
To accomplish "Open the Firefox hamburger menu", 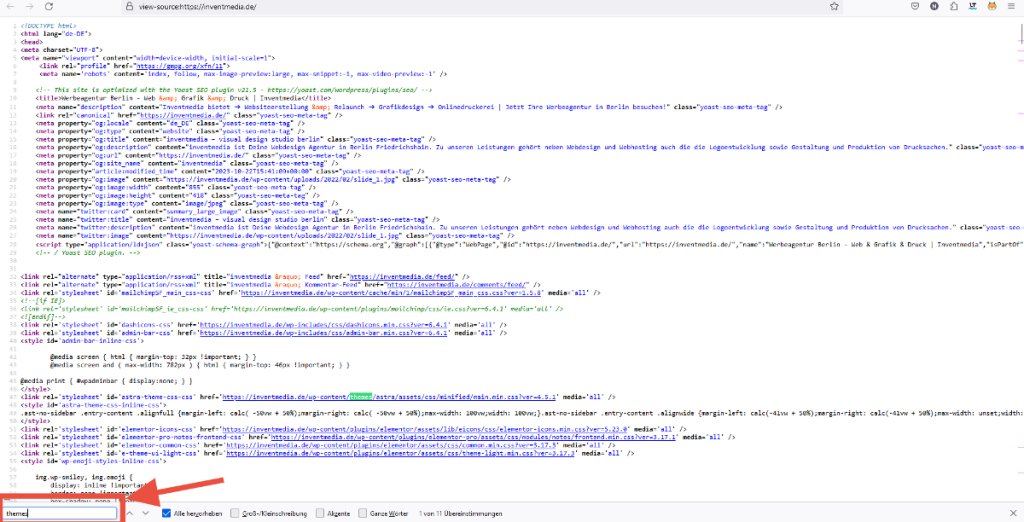I will tap(1011, 6).
